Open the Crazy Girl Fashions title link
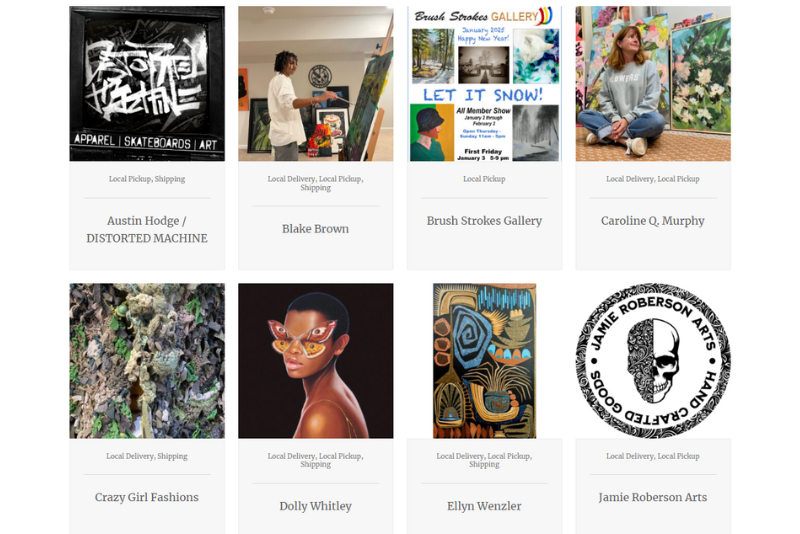Viewport: 800px width, 534px height. point(147,497)
